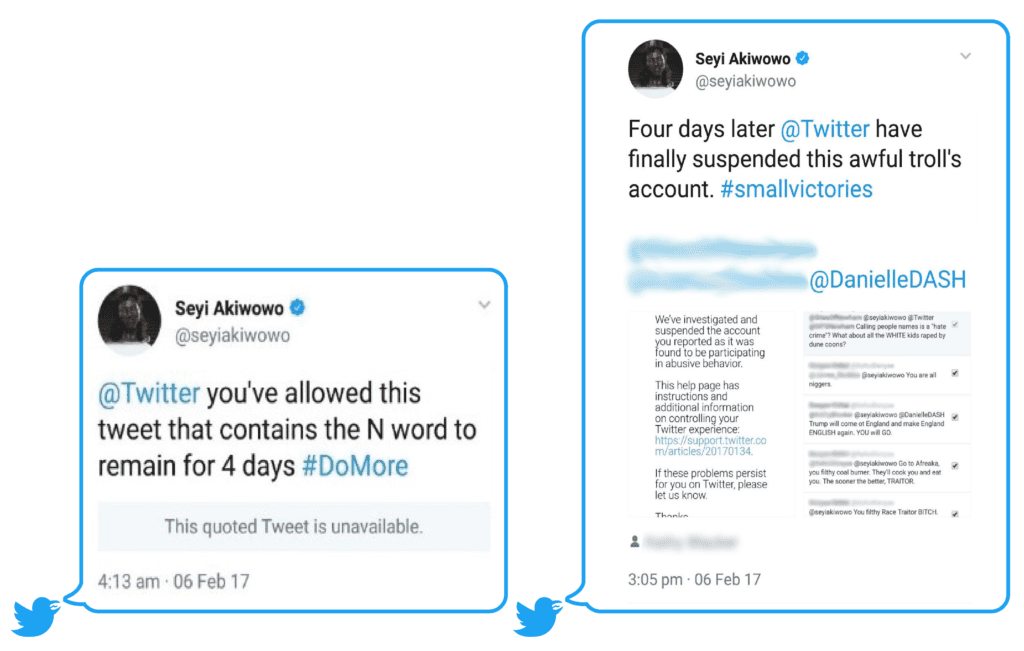Viewport: 1024px width, 651px height.
Task: Open the 4:13 am · 06 Feb 17 timestamp
Action: (173, 580)
